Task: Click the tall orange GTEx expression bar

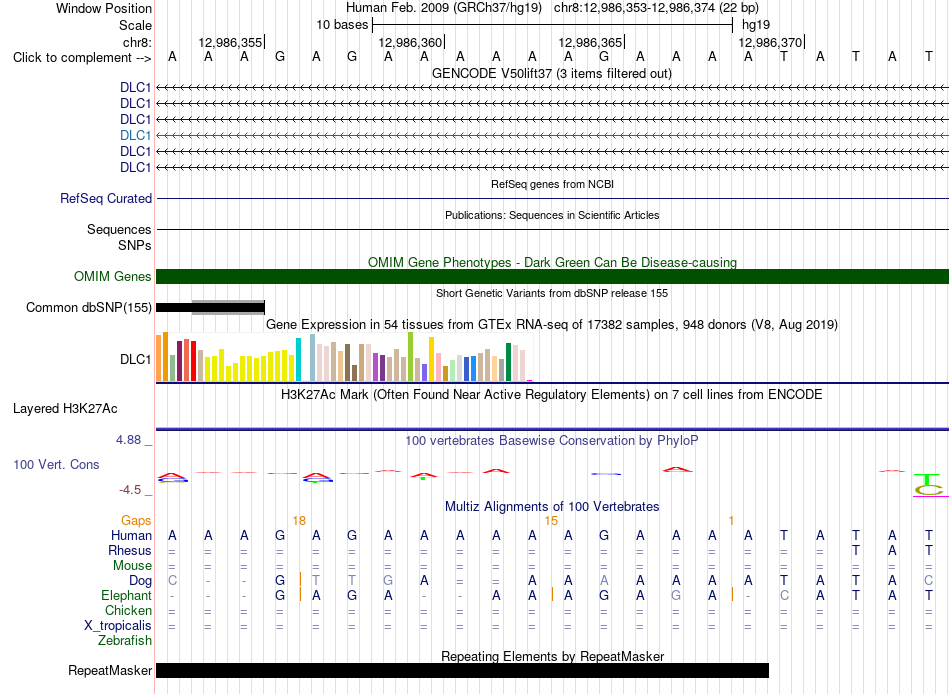Action: click(x=165, y=356)
